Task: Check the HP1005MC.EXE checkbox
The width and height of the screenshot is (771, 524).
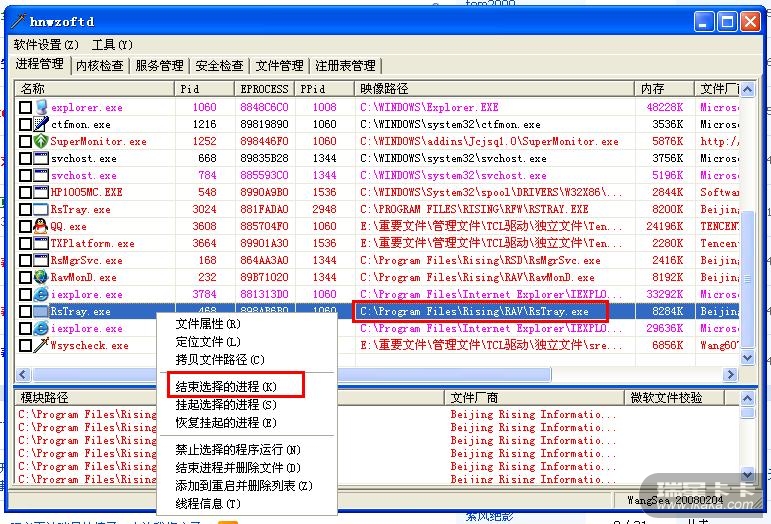Action: (26, 192)
